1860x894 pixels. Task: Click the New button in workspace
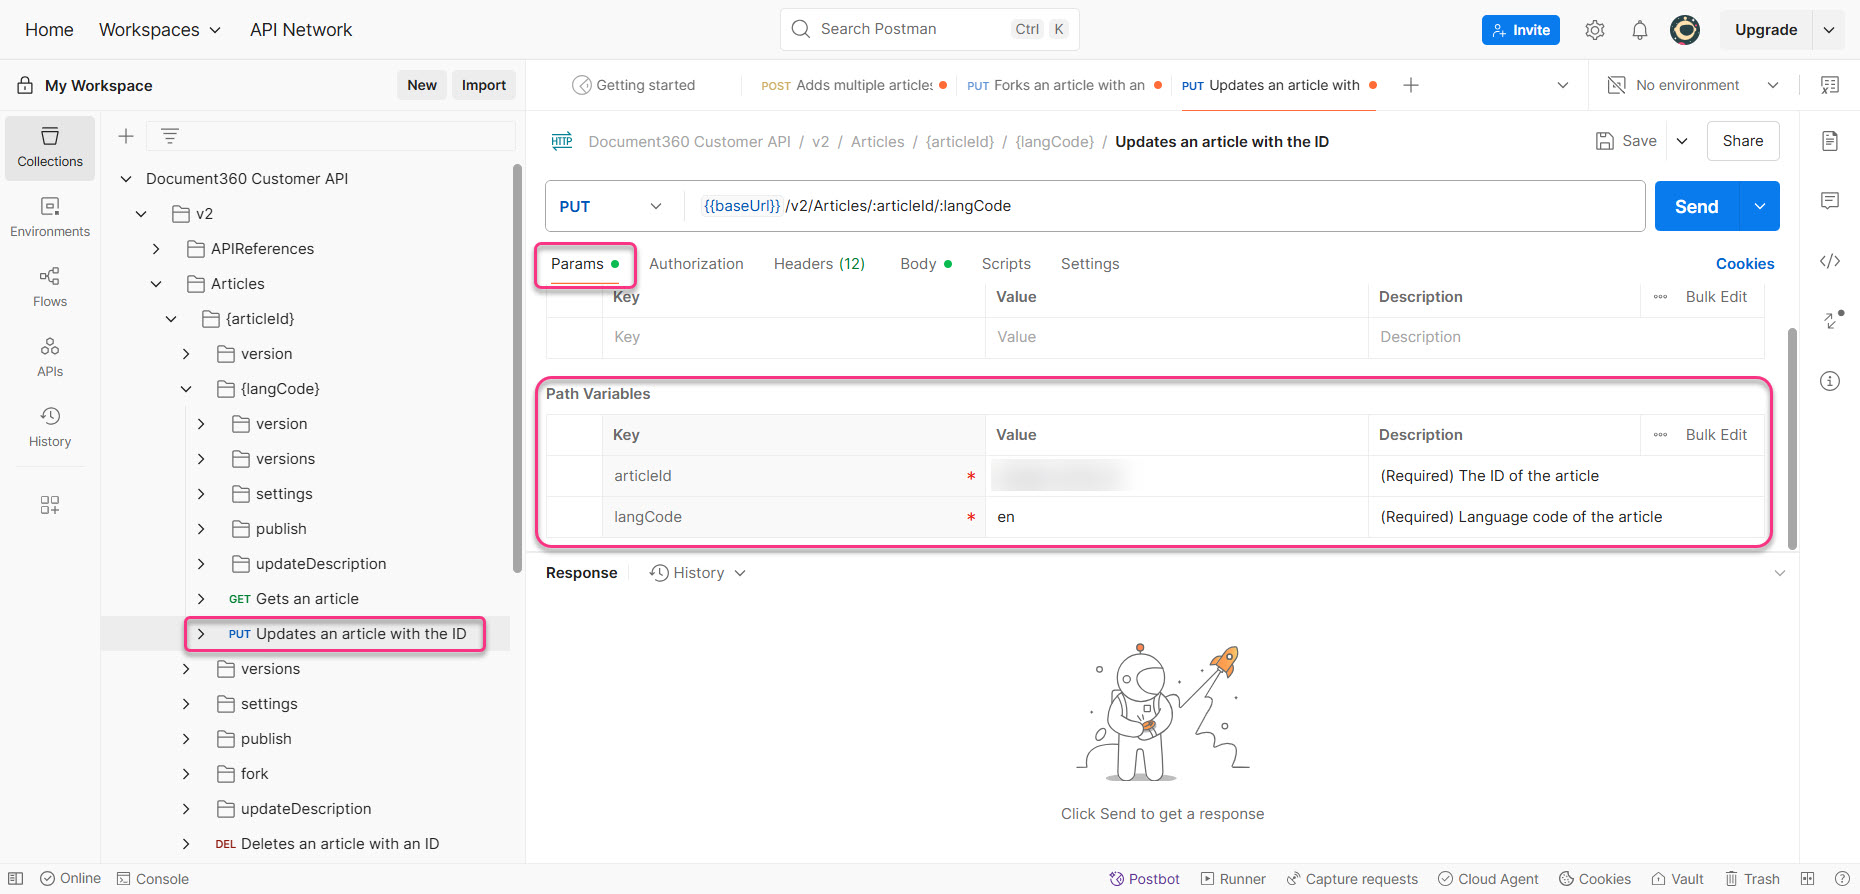pos(422,85)
